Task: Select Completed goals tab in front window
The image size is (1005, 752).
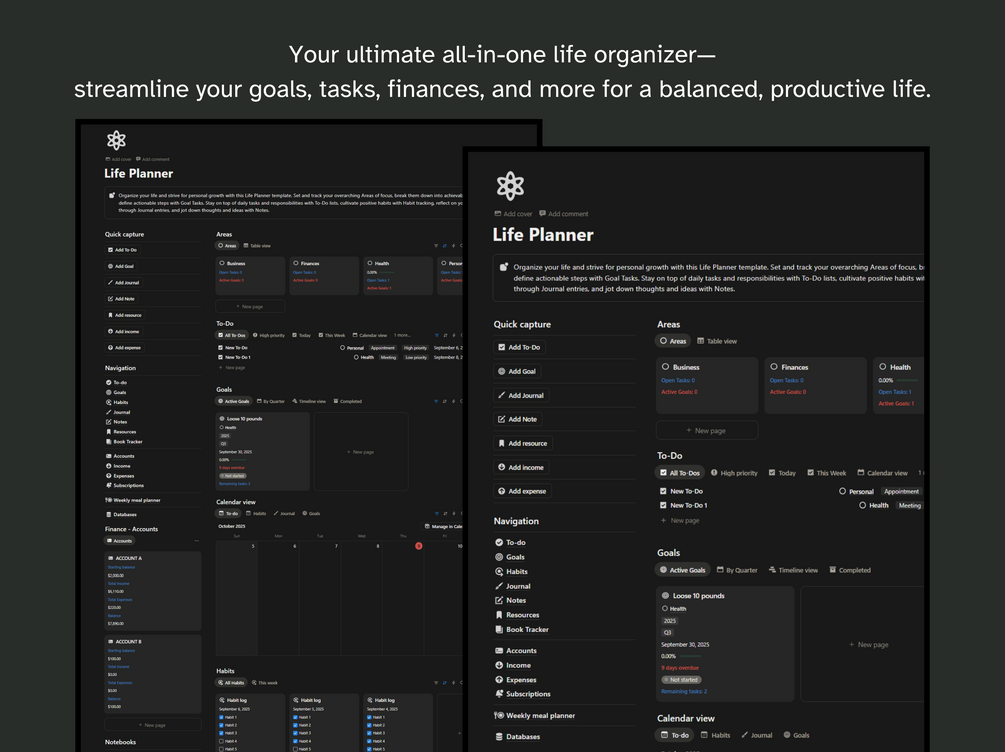Action: pyautogui.click(x=849, y=570)
